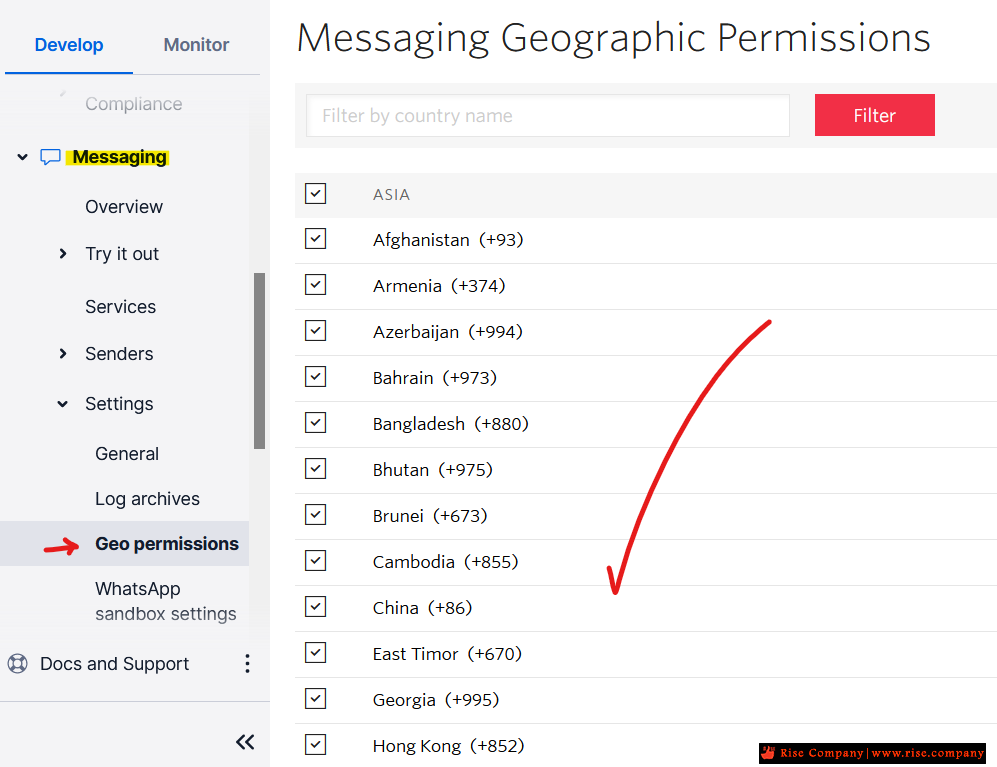Click the Filter by country name field
Viewport: 997px width, 767px height.
pos(547,116)
